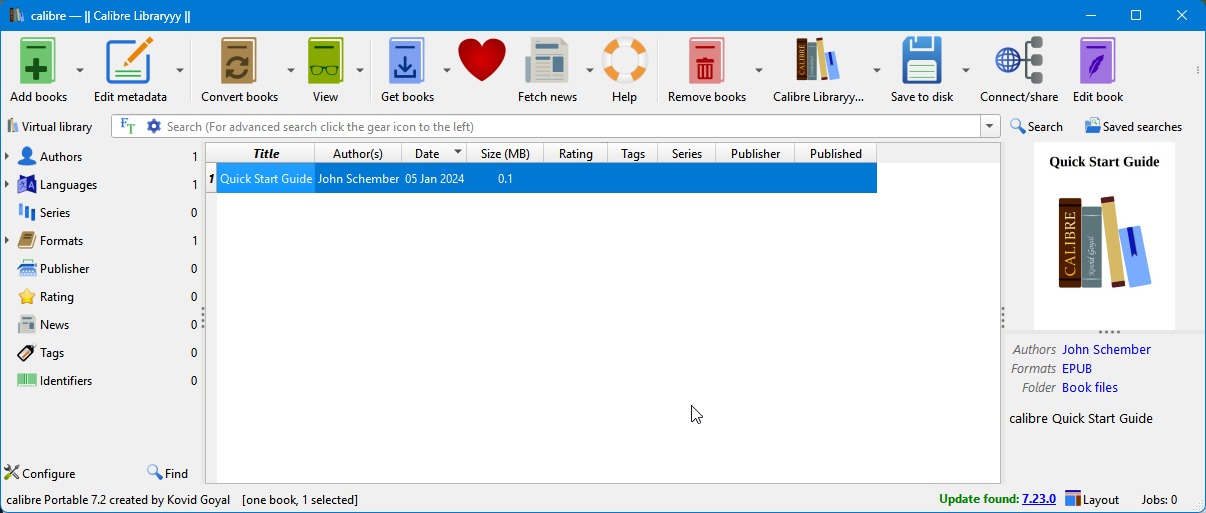
Task: Click the toolbar overflow dots handle
Action: 1197,70
